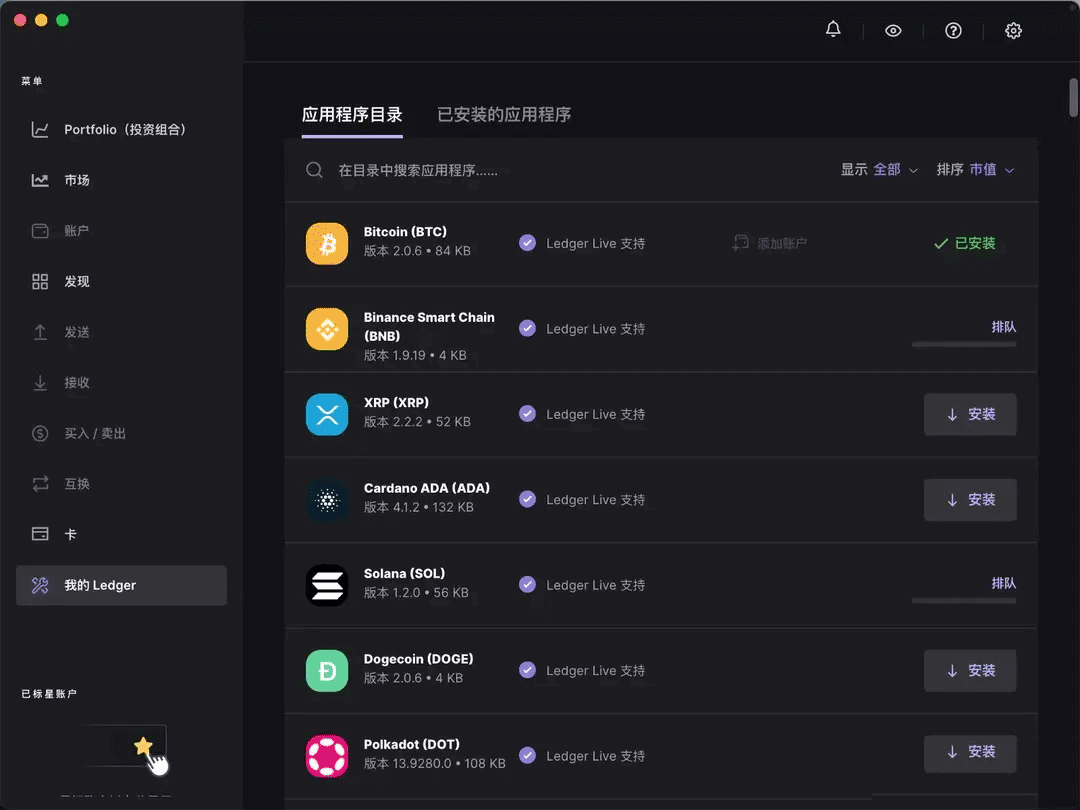Open 互换 (swap) from the sidebar
The width and height of the screenshot is (1080, 810).
pyautogui.click(x=40, y=483)
